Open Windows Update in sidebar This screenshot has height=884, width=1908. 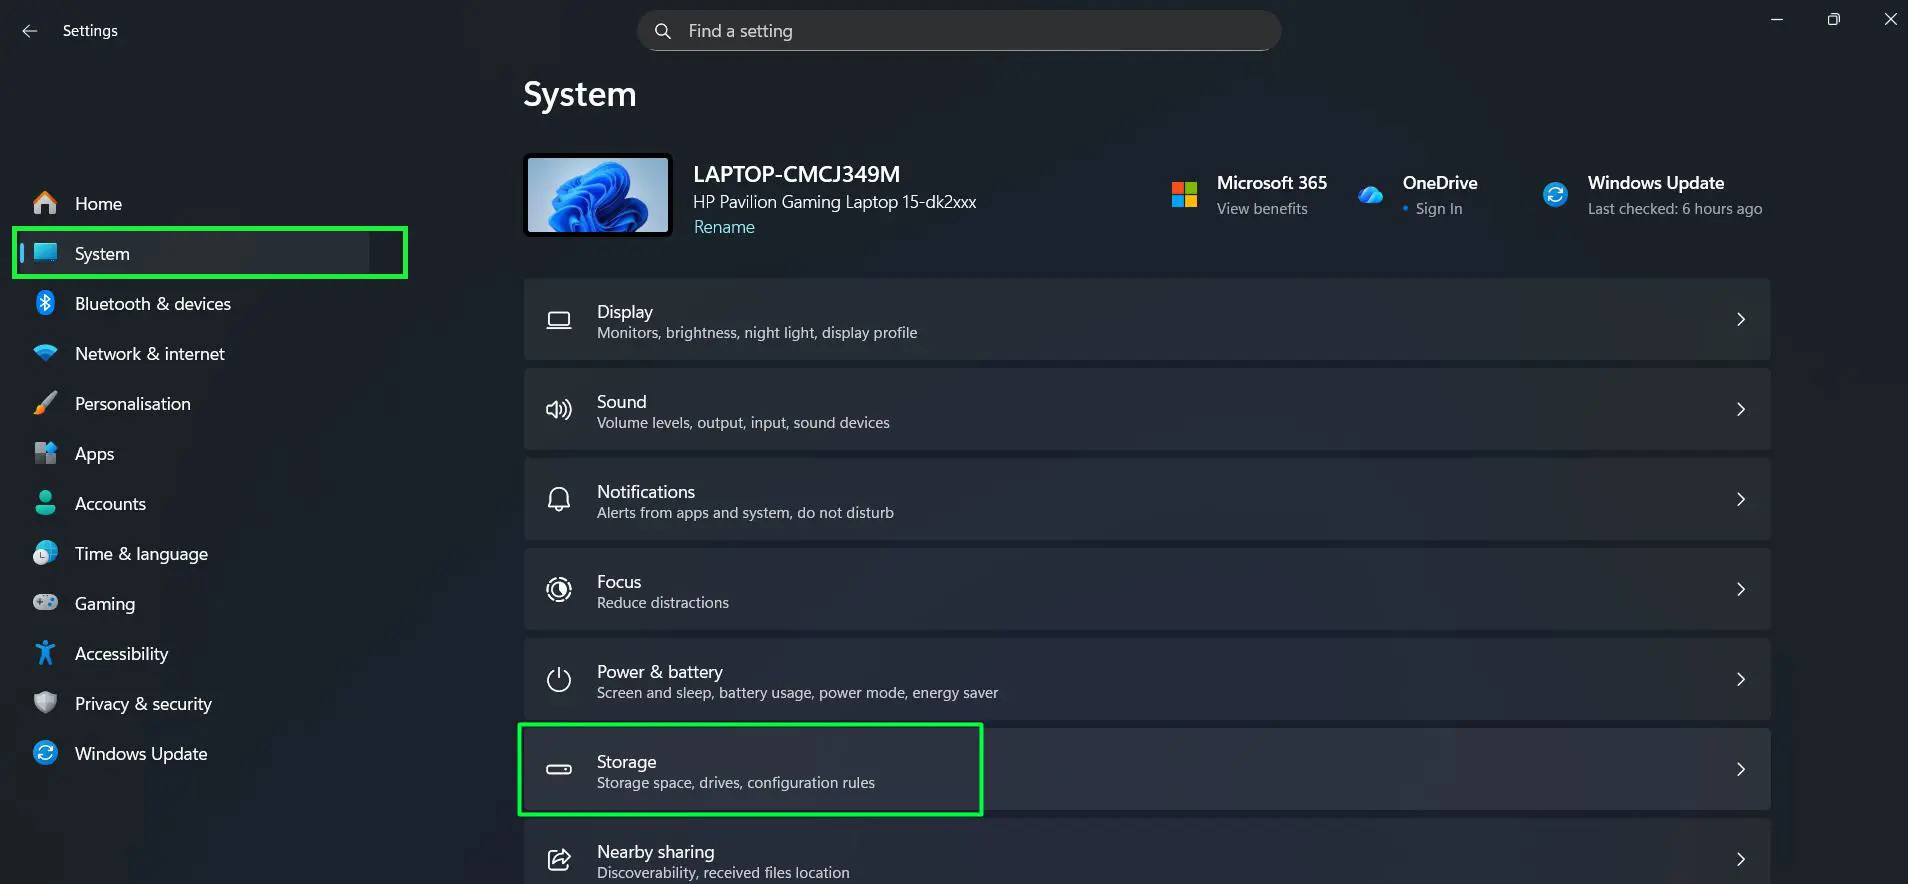(x=141, y=754)
